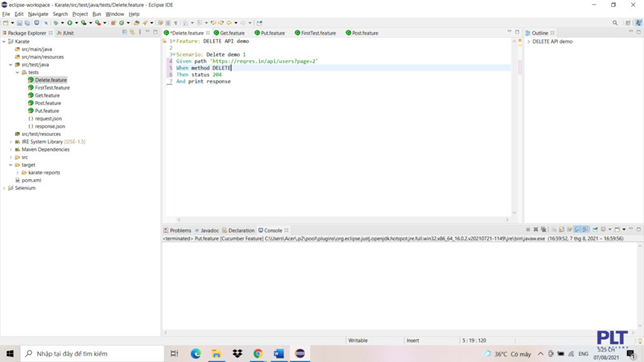This screenshot has height=362, width=644.
Task: Open dropdown next to Open Console icon
Action: (x=624, y=229)
